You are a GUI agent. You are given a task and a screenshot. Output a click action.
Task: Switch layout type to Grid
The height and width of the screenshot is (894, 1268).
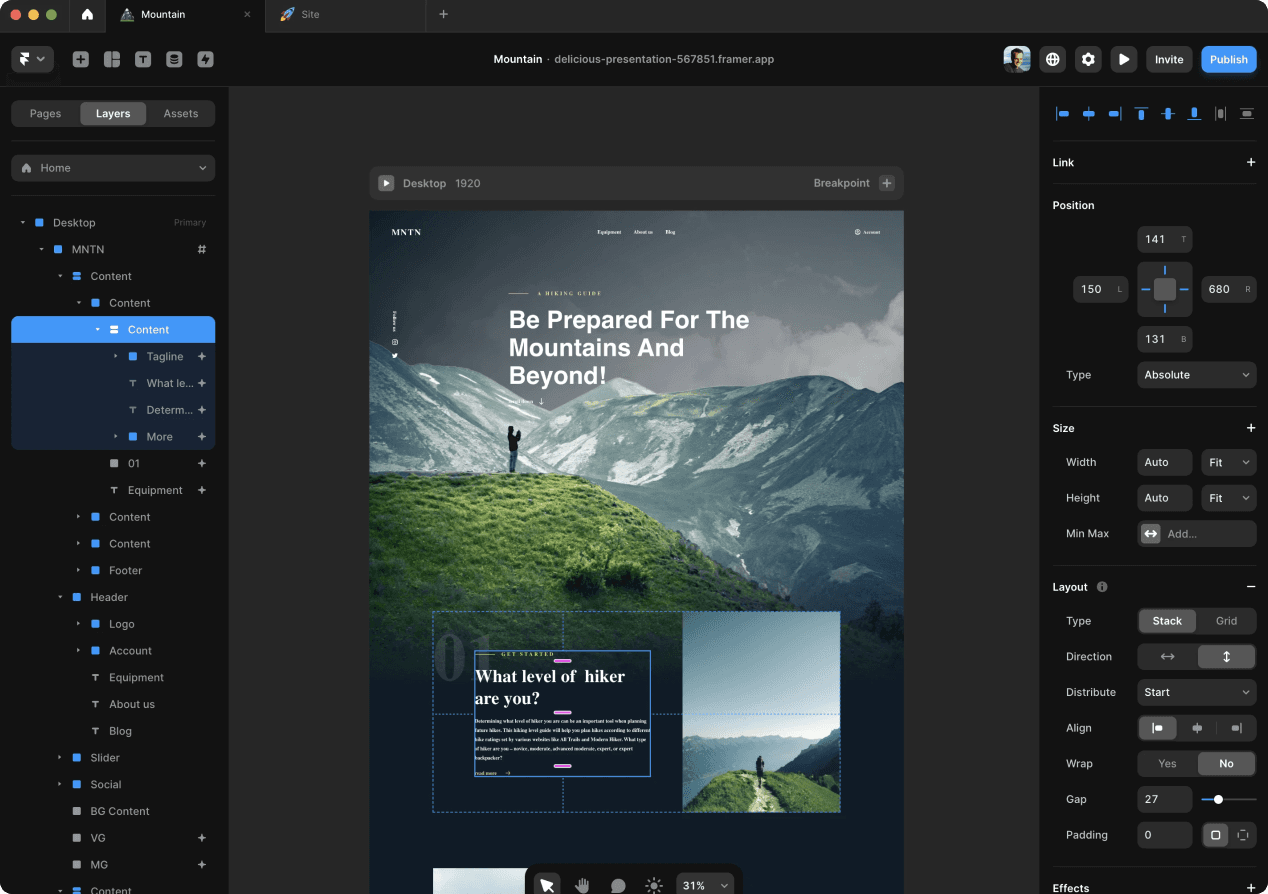coord(1226,621)
